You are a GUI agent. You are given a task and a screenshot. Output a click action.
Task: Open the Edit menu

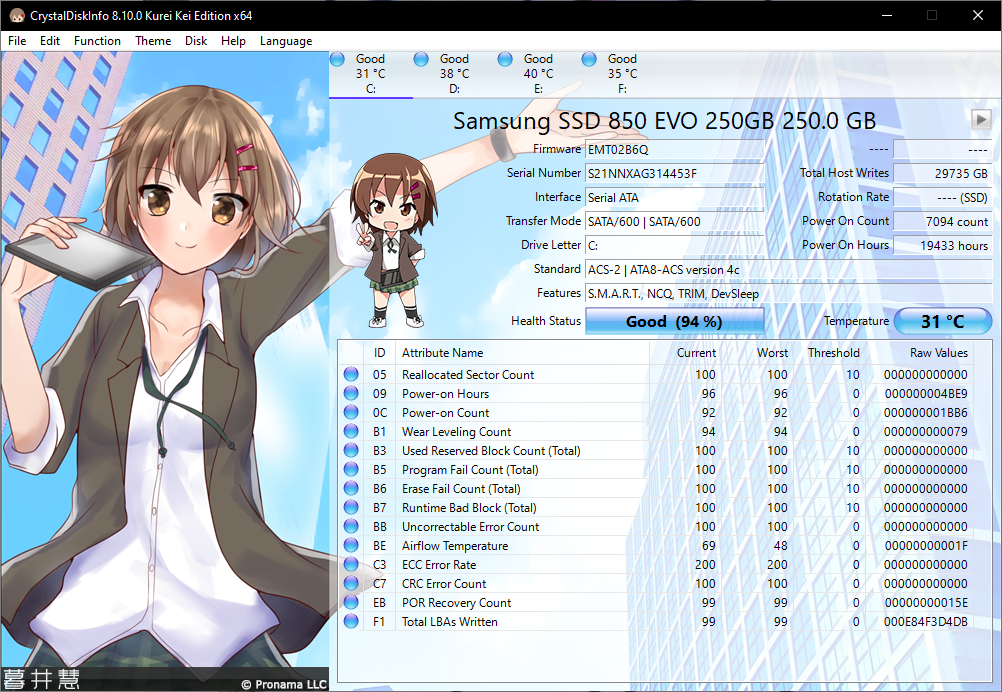(50, 41)
